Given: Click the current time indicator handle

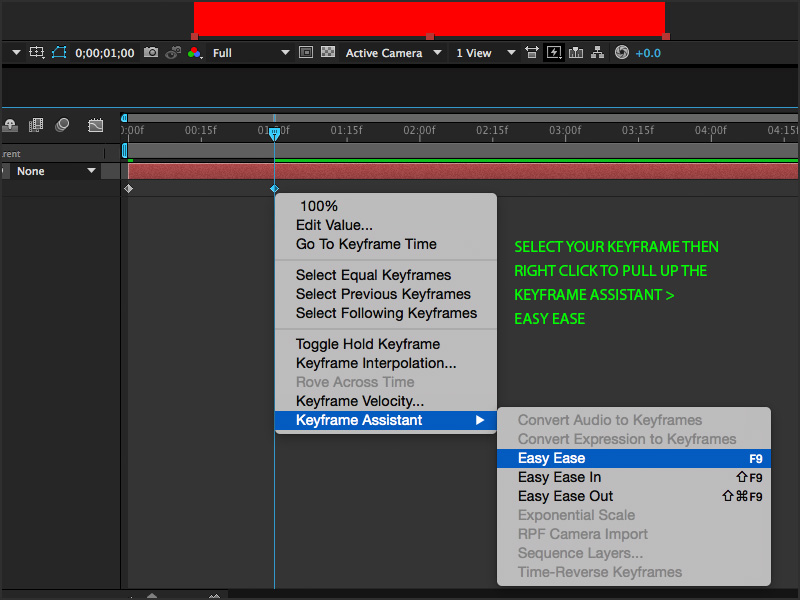Looking at the screenshot, I should pyautogui.click(x=274, y=134).
